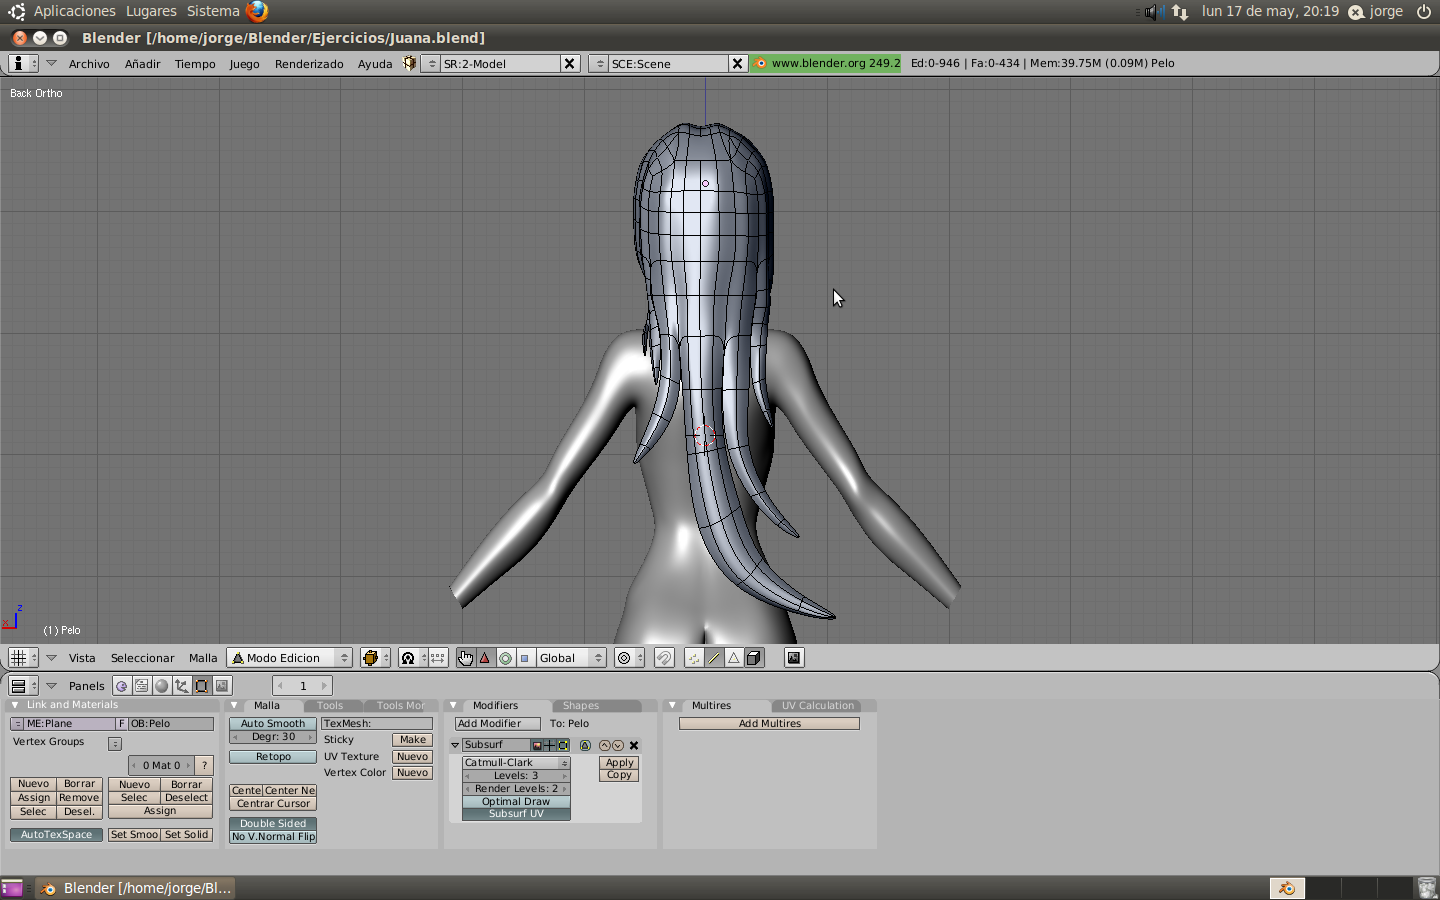Click the Subsurf Levels value slider
The height and width of the screenshot is (900, 1440).
(516, 775)
